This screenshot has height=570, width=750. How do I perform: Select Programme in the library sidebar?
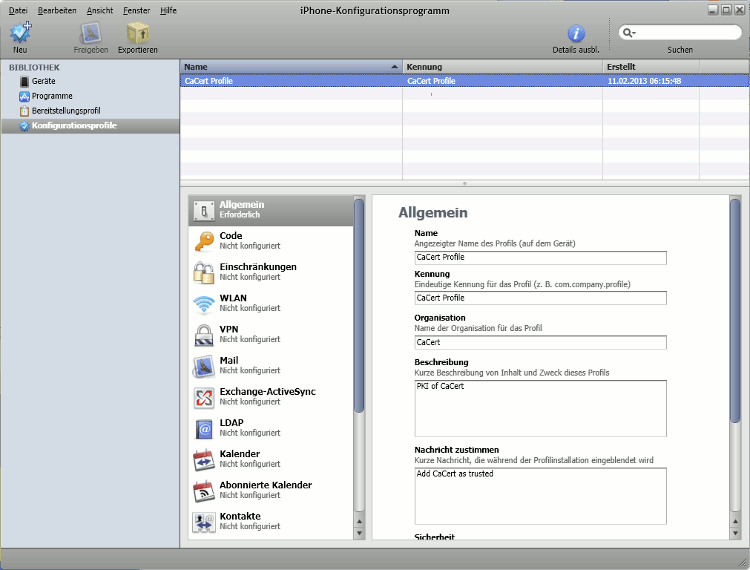tap(52, 96)
